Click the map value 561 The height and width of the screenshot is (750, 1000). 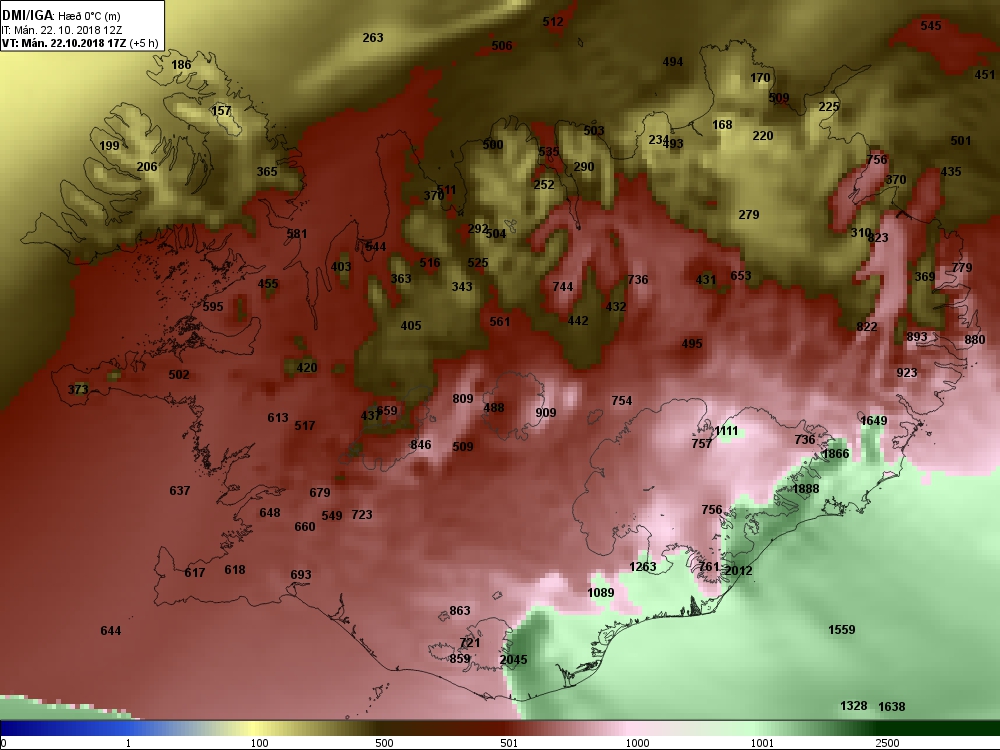pyautogui.click(x=499, y=321)
